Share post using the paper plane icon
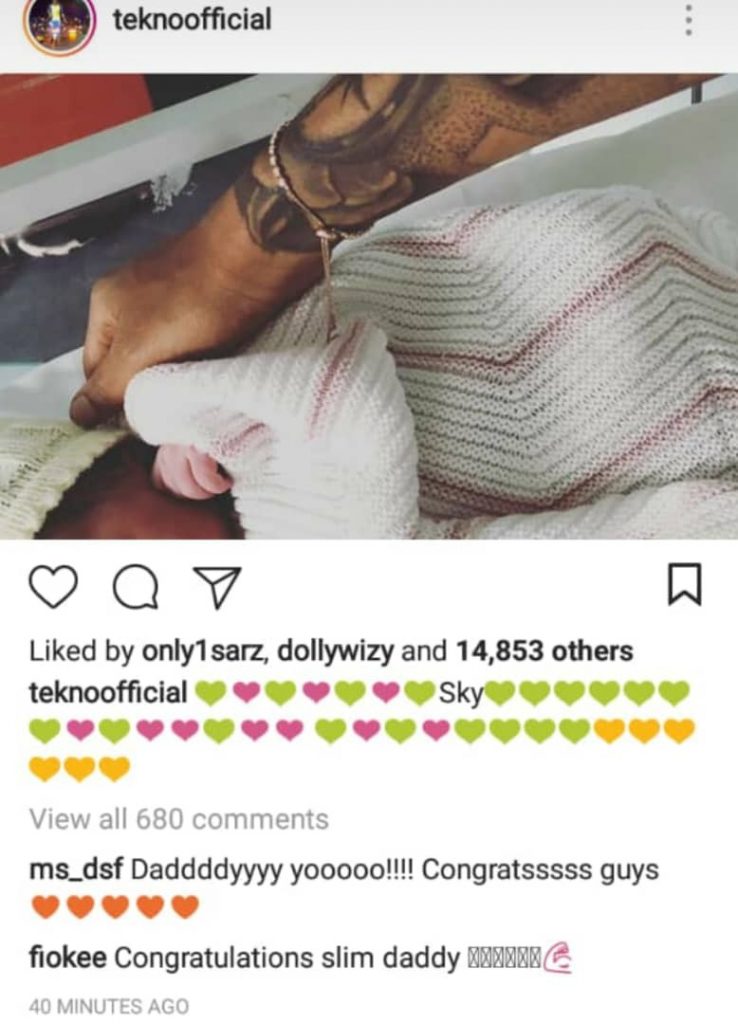The width and height of the screenshot is (738, 1024). click(x=217, y=587)
